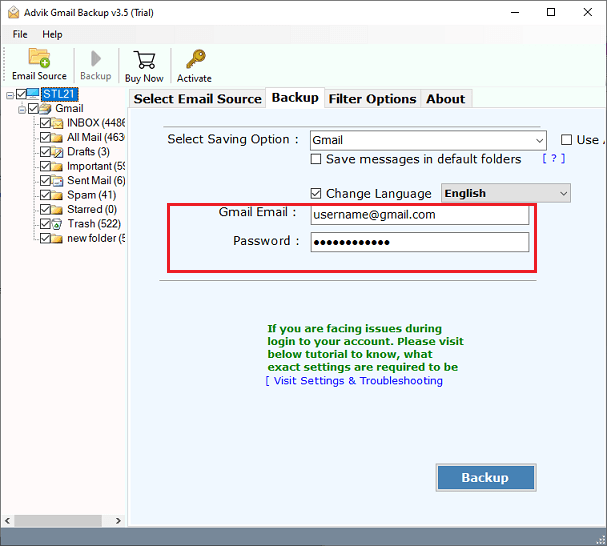Click the Gmail mailbox folder icon in tree

45,108
